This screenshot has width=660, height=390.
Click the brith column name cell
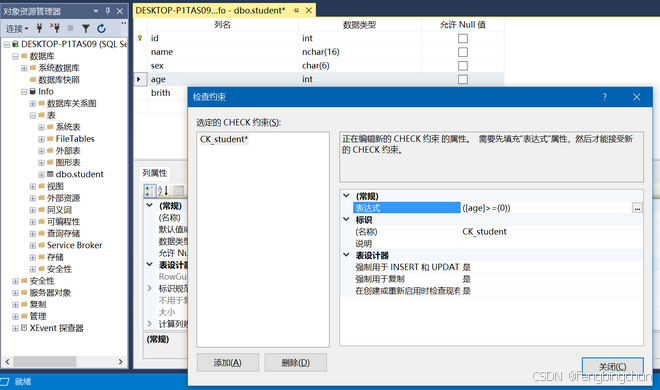click(x=161, y=93)
